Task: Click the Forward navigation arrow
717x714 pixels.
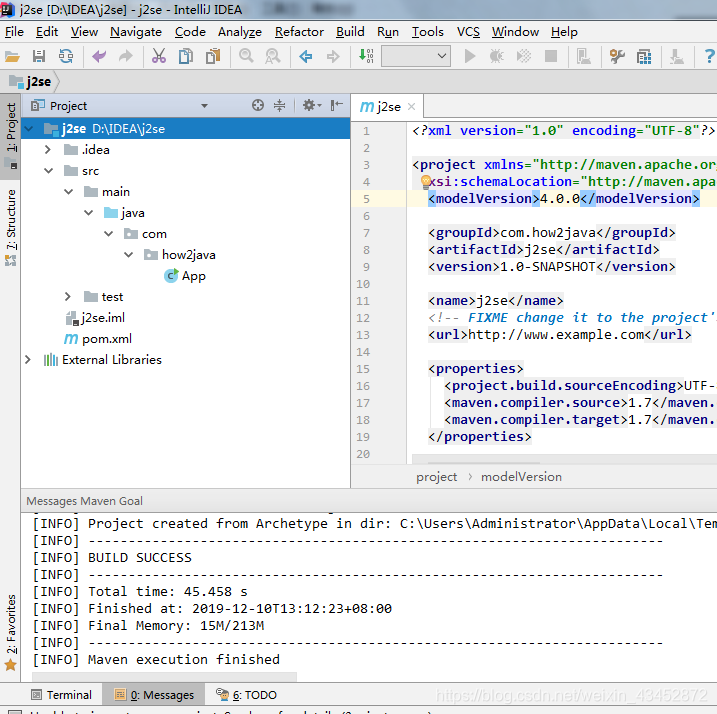Action: point(333,57)
